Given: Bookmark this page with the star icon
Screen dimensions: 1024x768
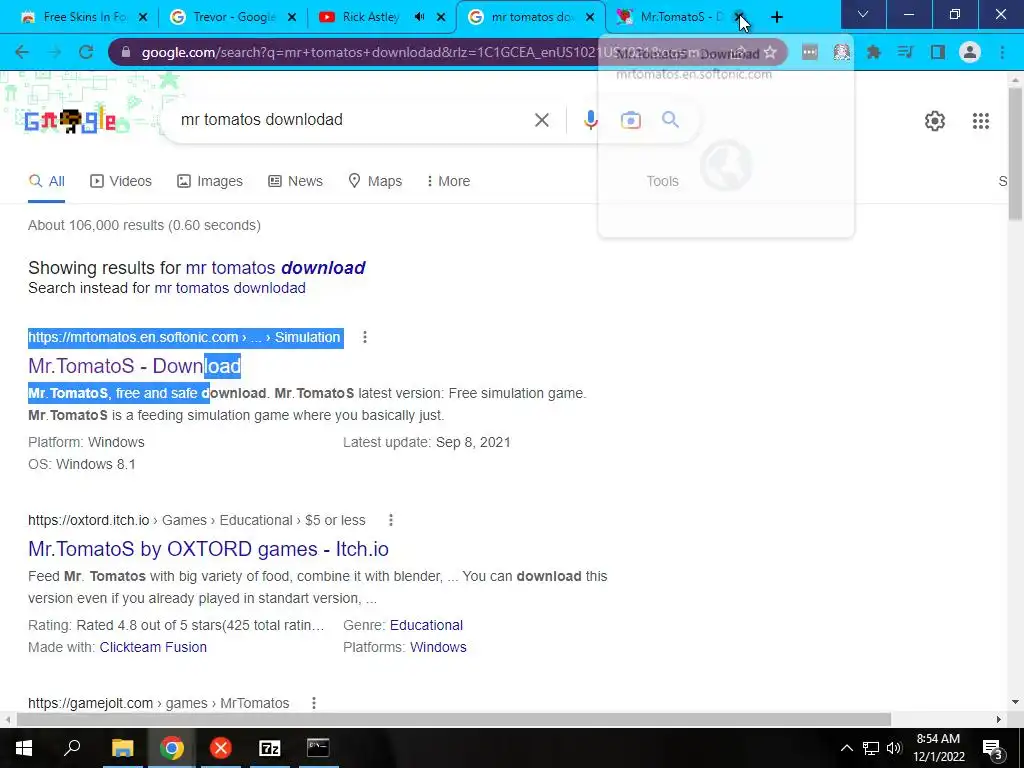Looking at the screenshot, I should point(771,52).
